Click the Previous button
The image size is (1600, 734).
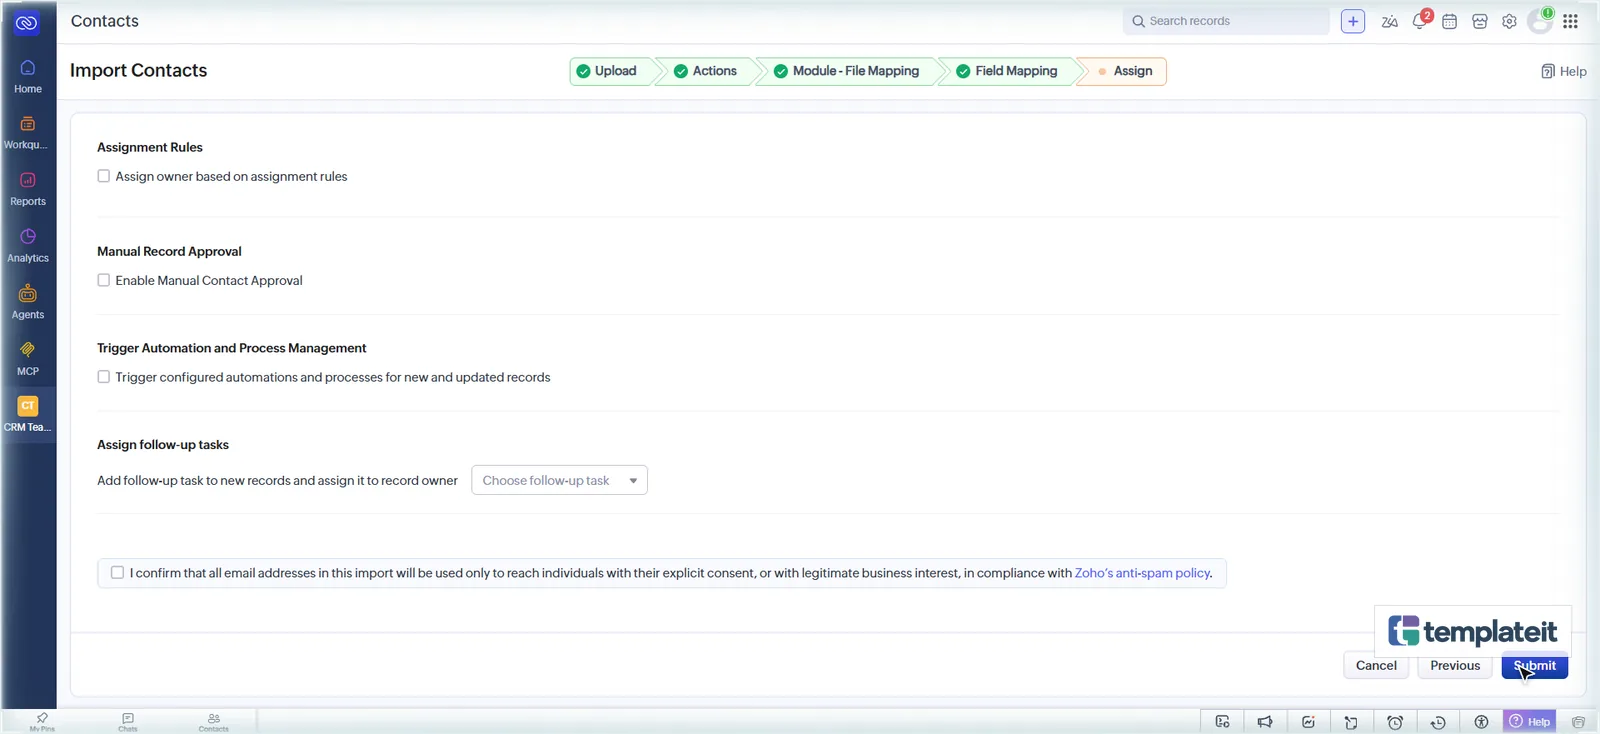click(x=1455, y=666)
